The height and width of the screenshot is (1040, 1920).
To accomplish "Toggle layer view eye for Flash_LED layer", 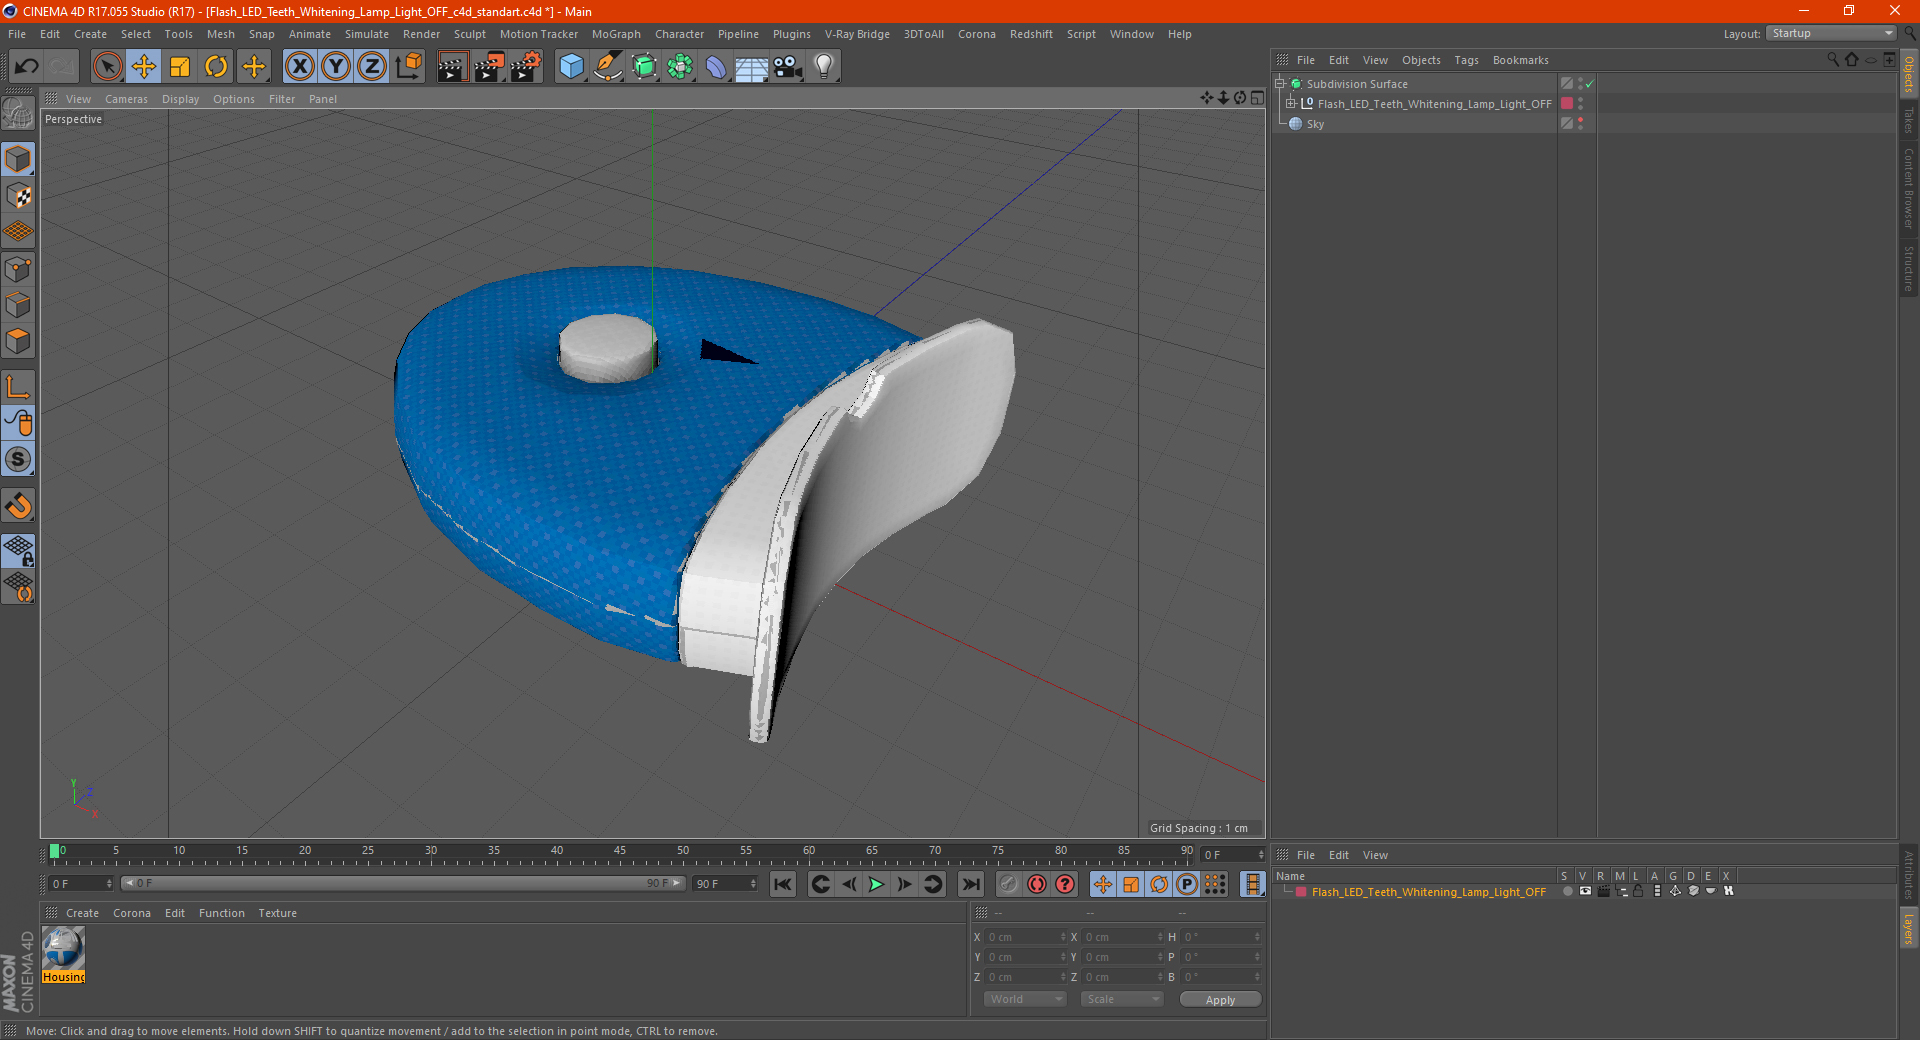I will [x=1585, y=891].
